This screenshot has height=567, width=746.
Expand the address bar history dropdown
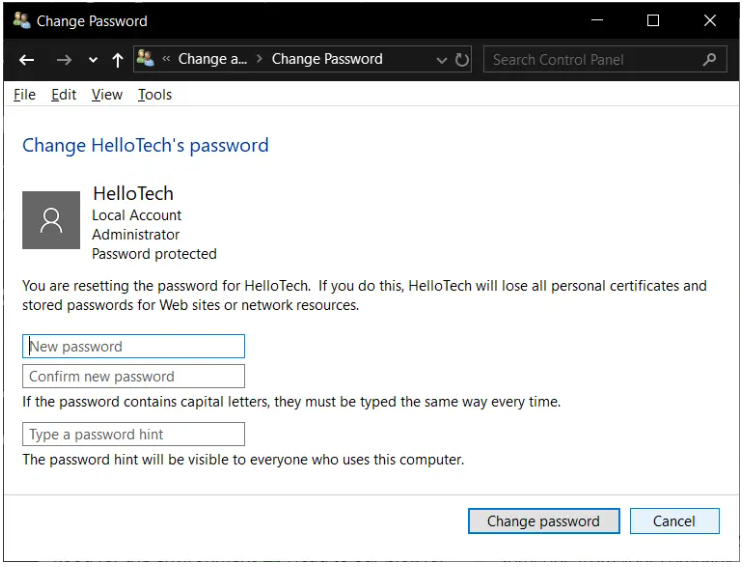click(x=442, y=60)
